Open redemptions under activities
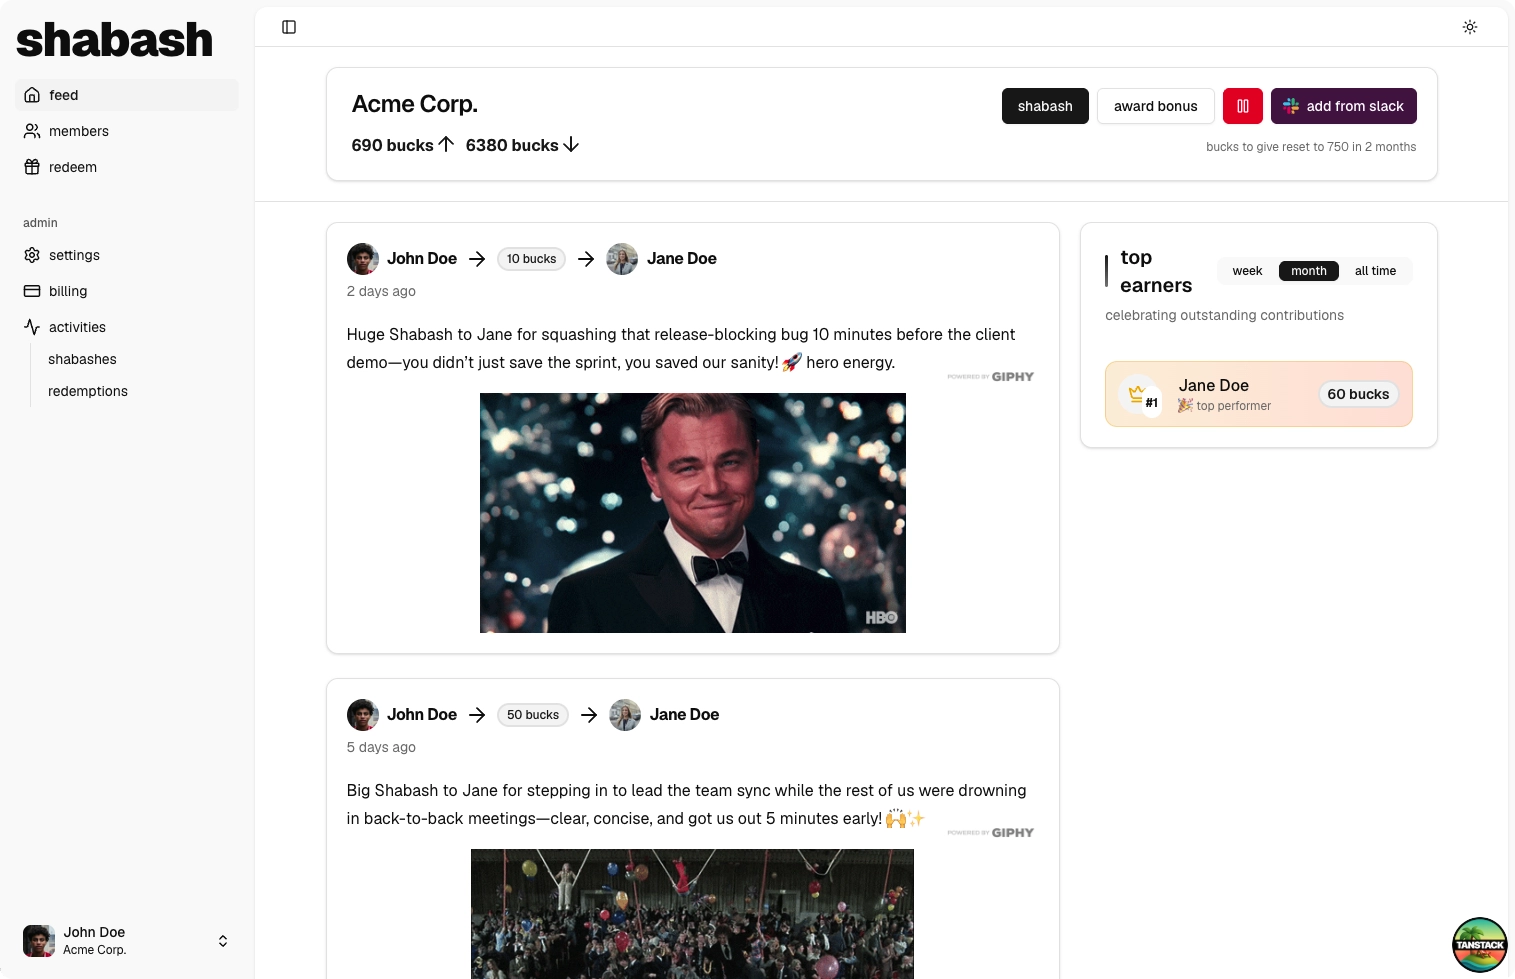This screenshot has width=1515, height=979. pyautogui.click(x=88, y=391)
